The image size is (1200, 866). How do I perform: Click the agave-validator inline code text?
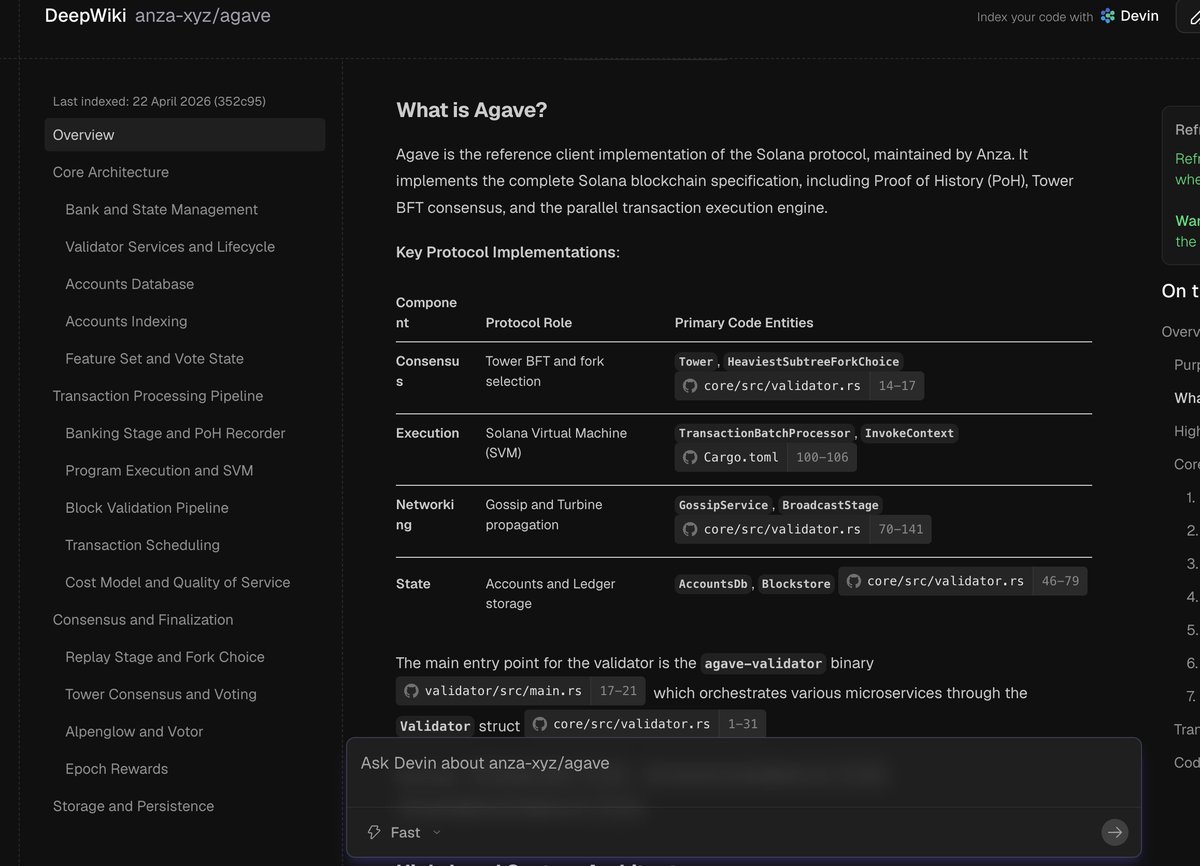(763, 663)
